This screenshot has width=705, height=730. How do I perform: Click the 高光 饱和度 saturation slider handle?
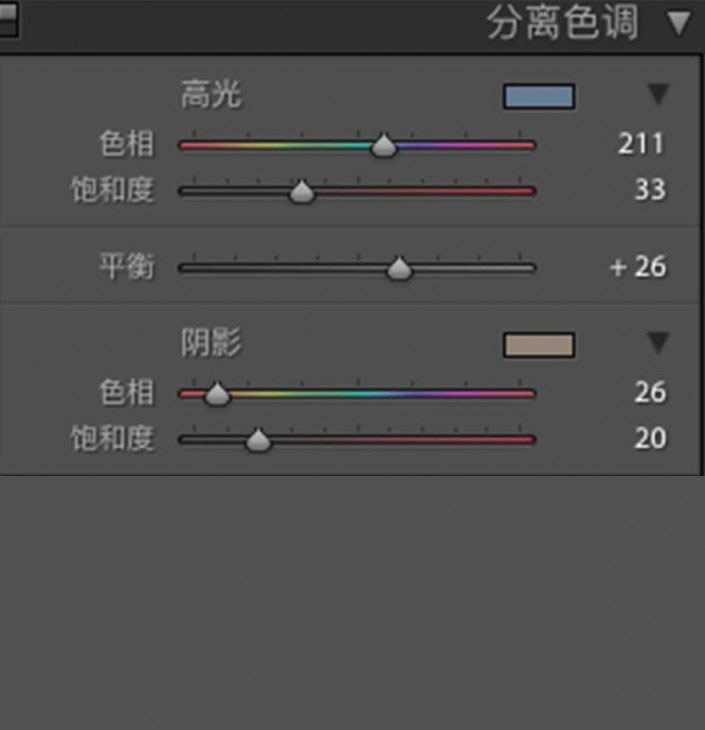302,191
